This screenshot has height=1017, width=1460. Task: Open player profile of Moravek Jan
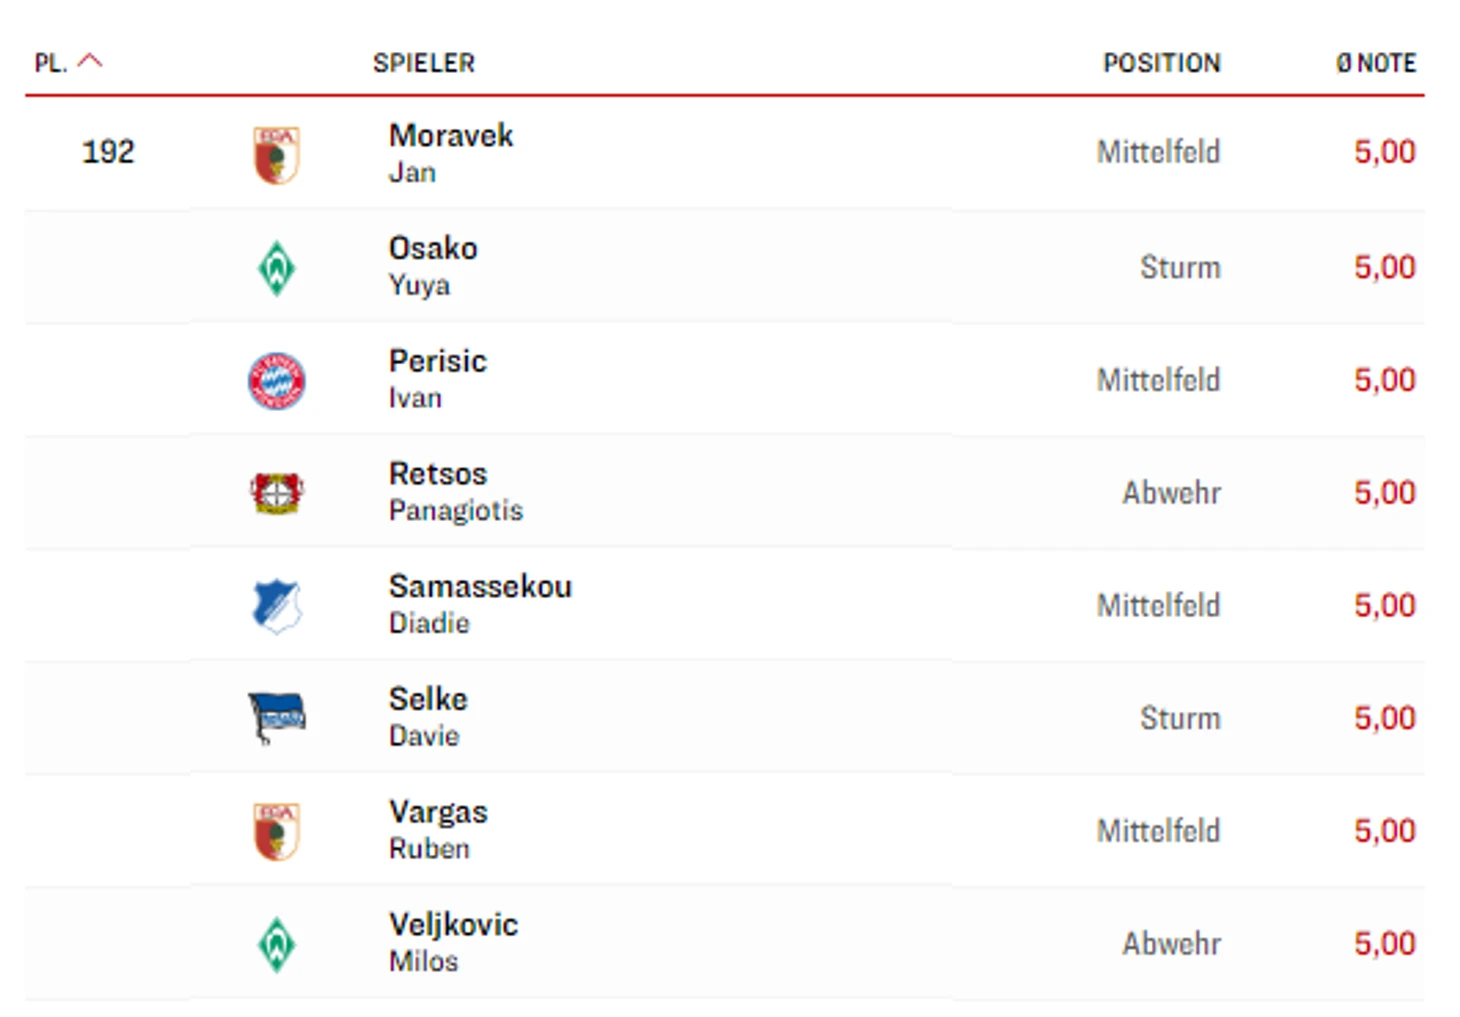451,153
